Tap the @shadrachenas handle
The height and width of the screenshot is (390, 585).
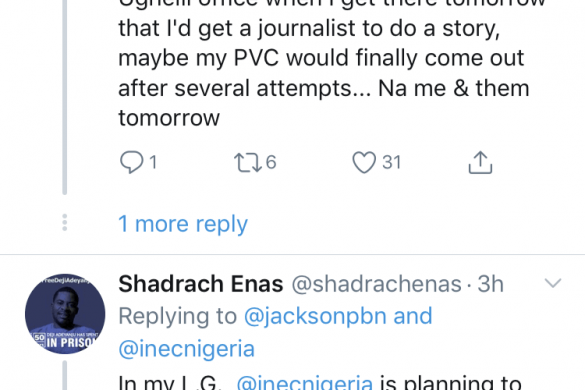coord(376,284)
